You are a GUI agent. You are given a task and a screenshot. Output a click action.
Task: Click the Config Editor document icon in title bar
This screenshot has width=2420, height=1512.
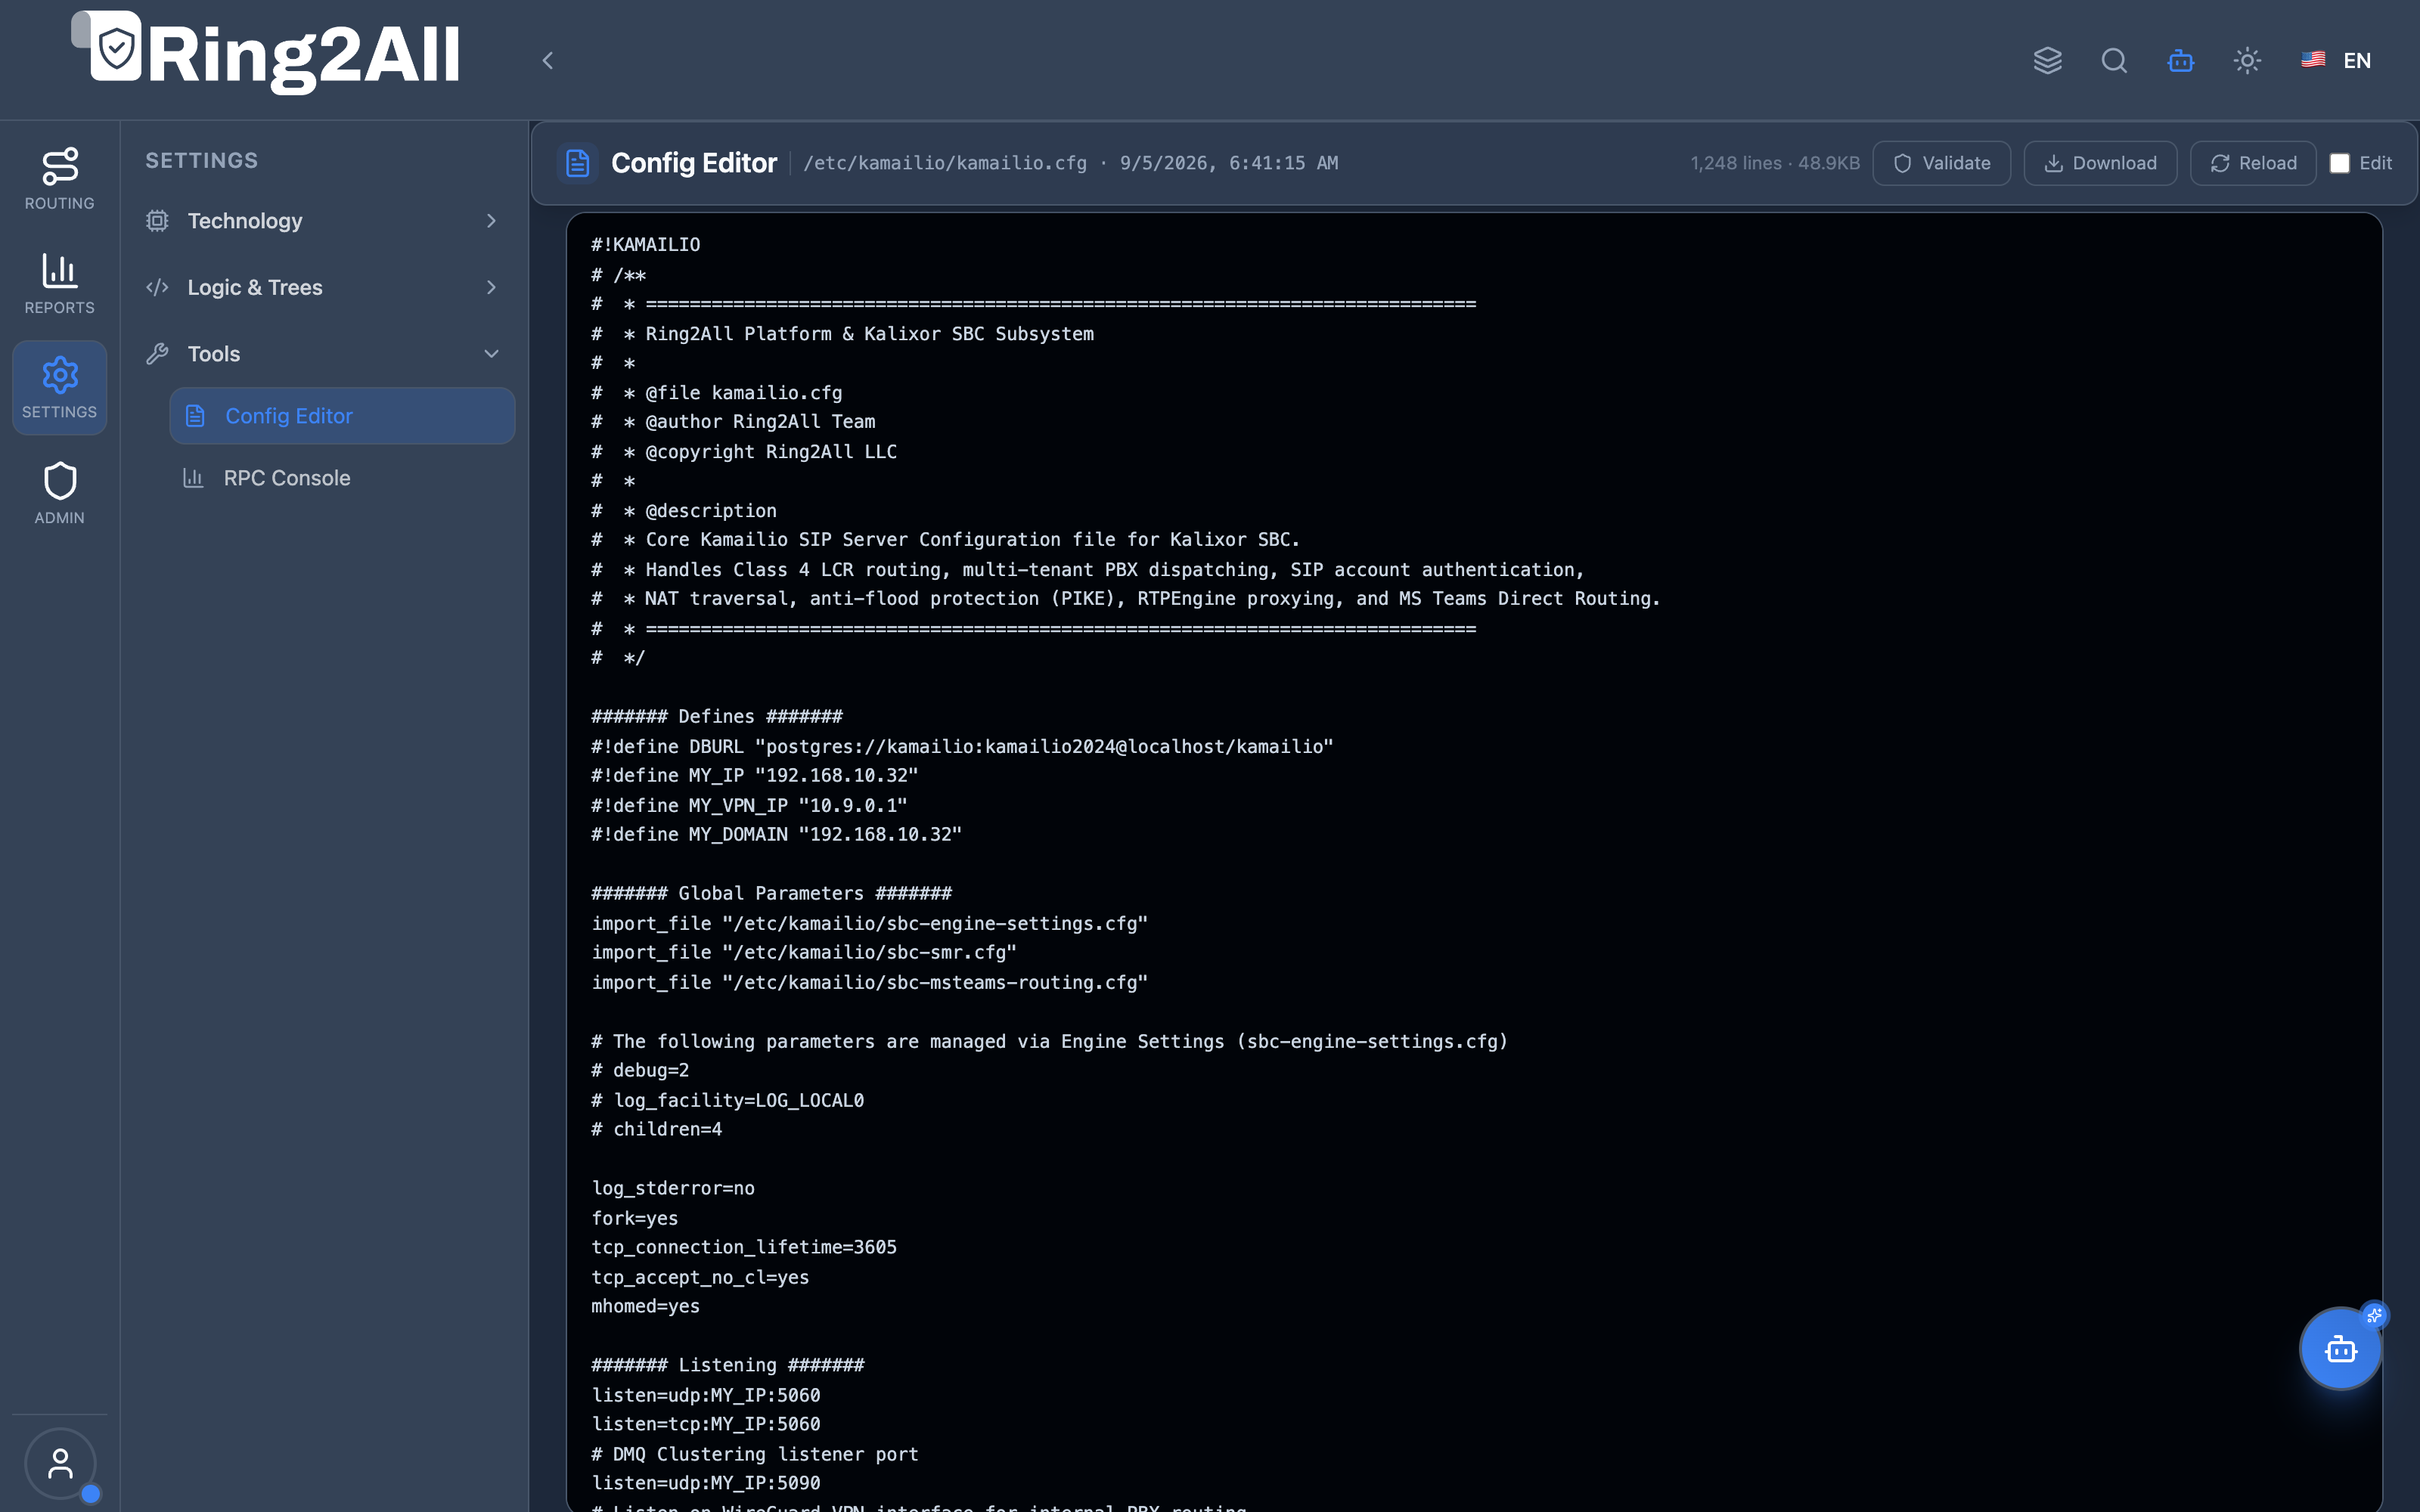point(578,163)
